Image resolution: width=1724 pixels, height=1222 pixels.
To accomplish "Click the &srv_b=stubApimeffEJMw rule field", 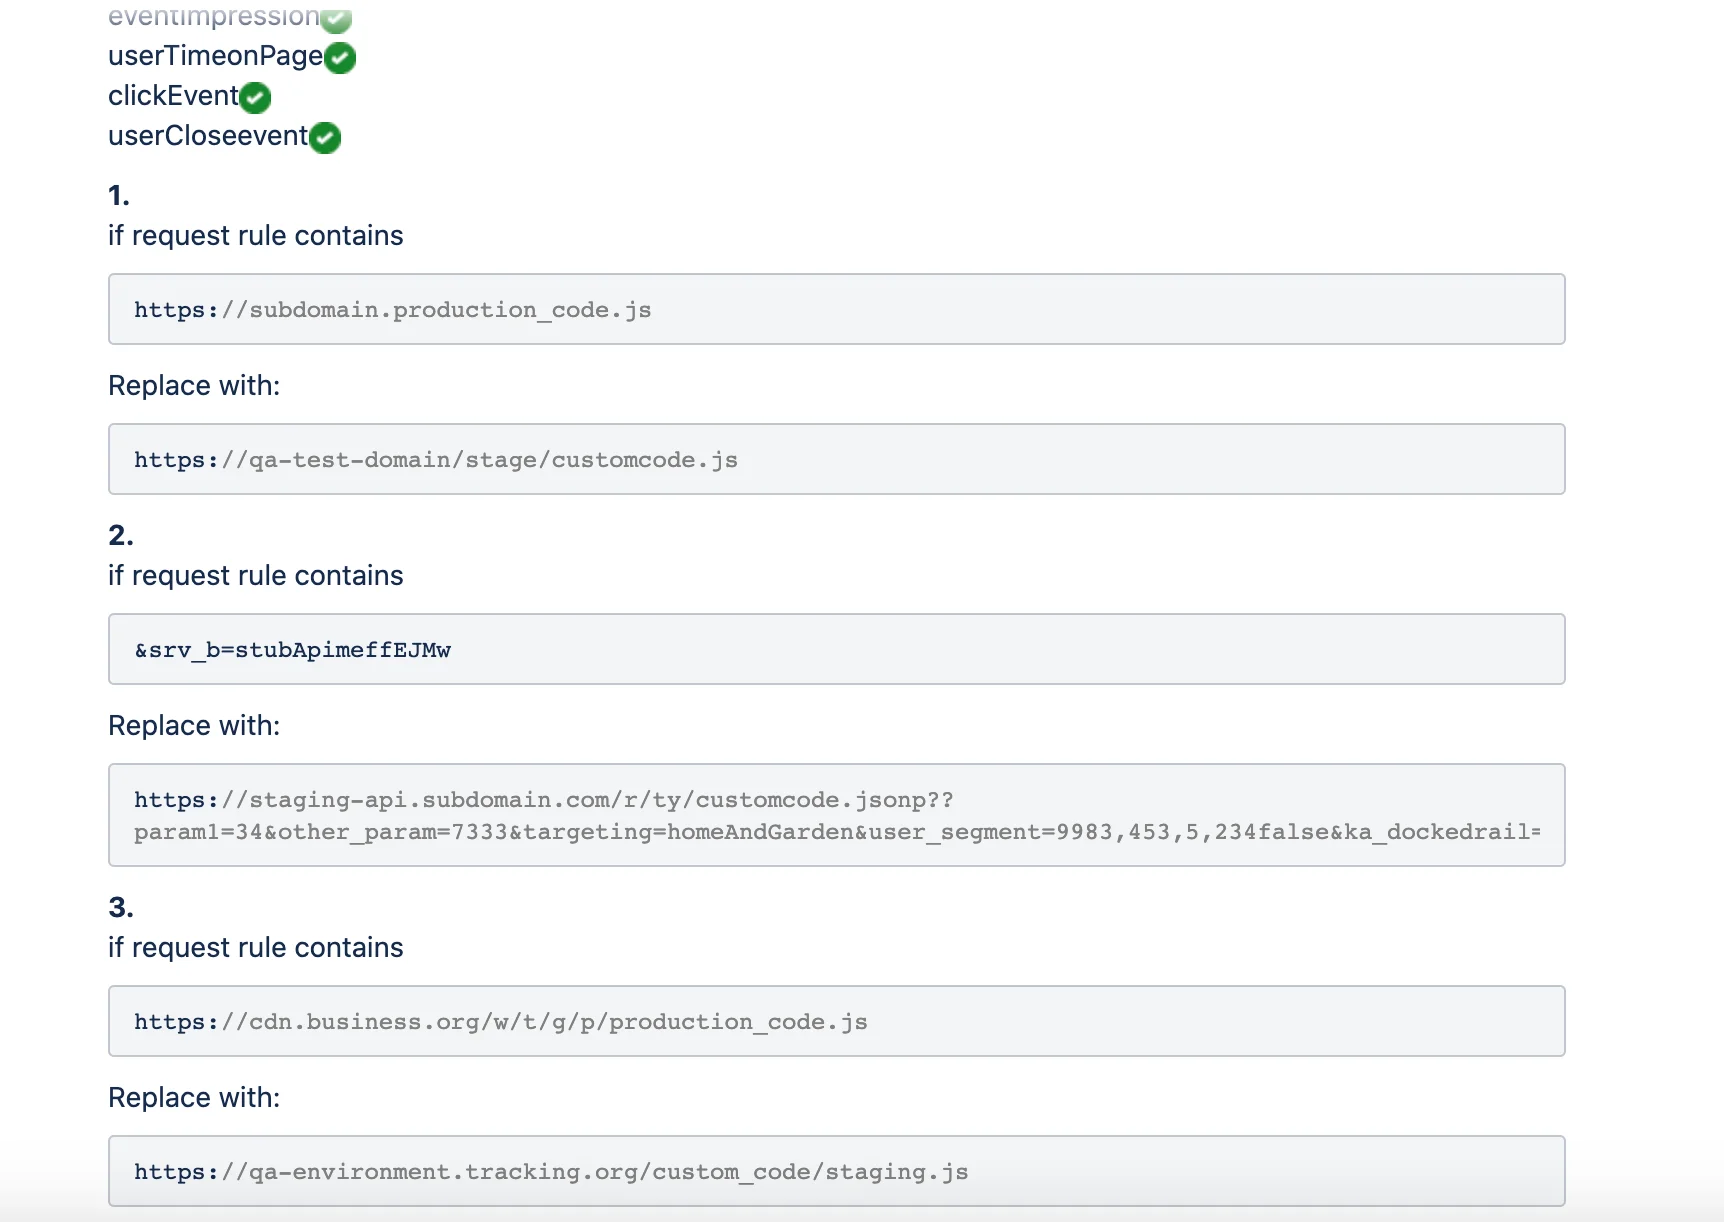I will coord(836,649).
